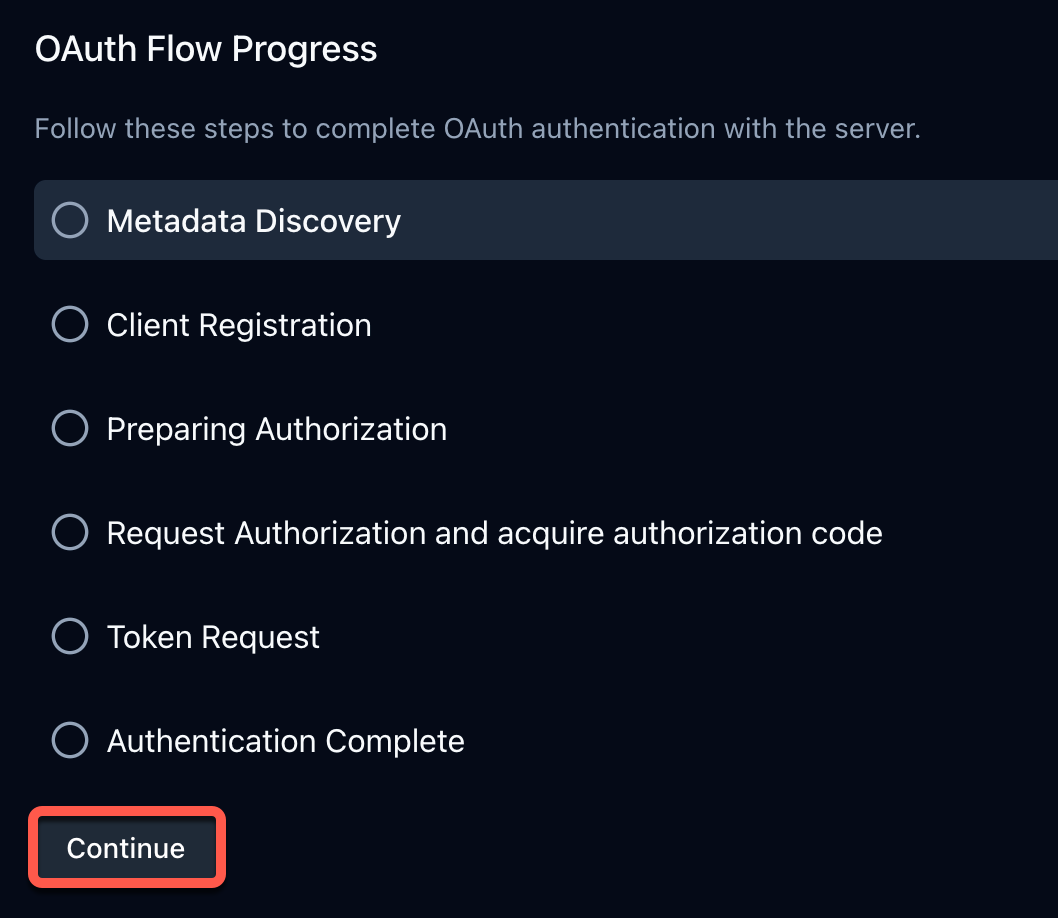The height and width of the screenshot is (918, 1058).
Task: Select the step for acquiring authorization code
Action: click(493, 532)
